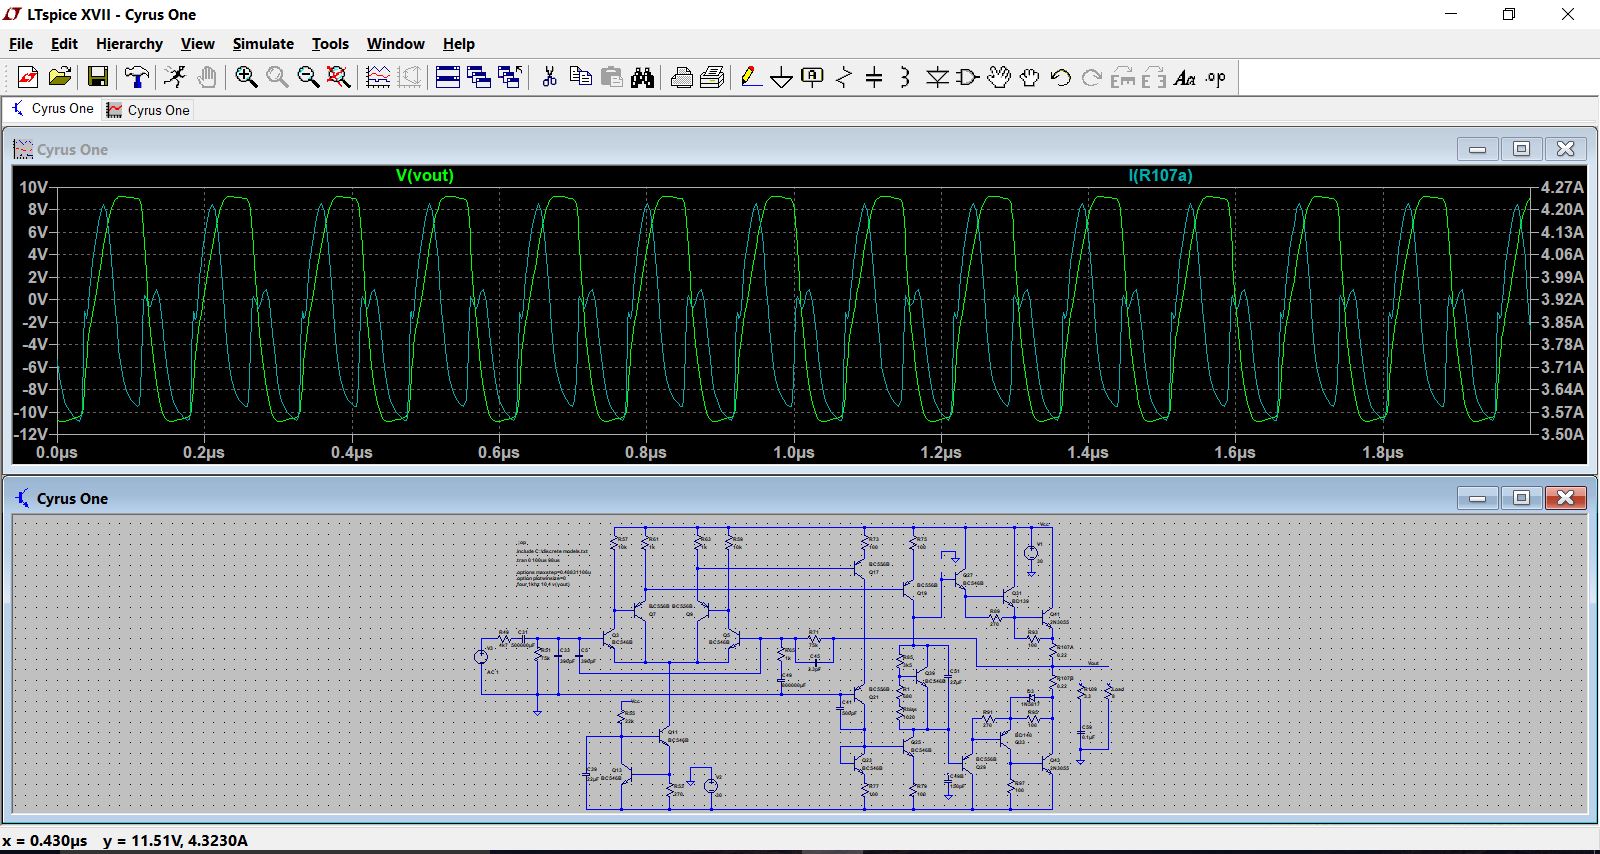Select the Zoom Out magnifier
1600x854 pixels.
(308, 77)
